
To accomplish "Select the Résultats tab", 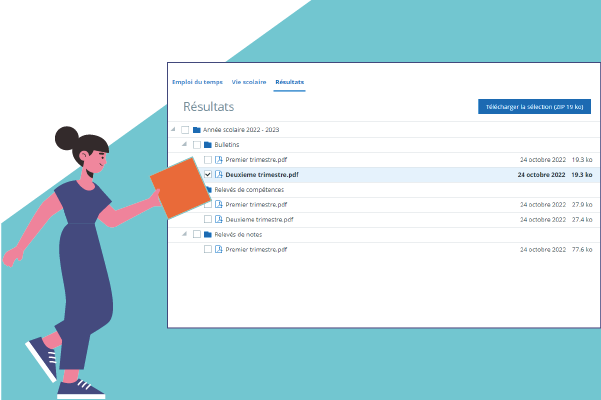I will pyautogui.click(x=289, y=82).
